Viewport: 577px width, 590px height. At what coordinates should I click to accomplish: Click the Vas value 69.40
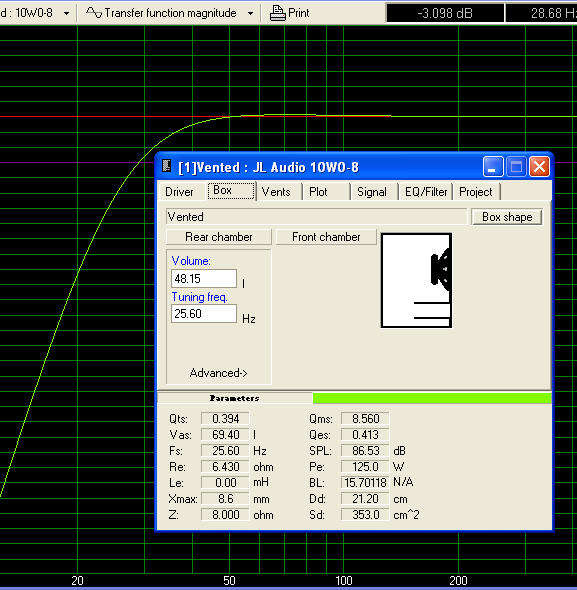(225, 435)
